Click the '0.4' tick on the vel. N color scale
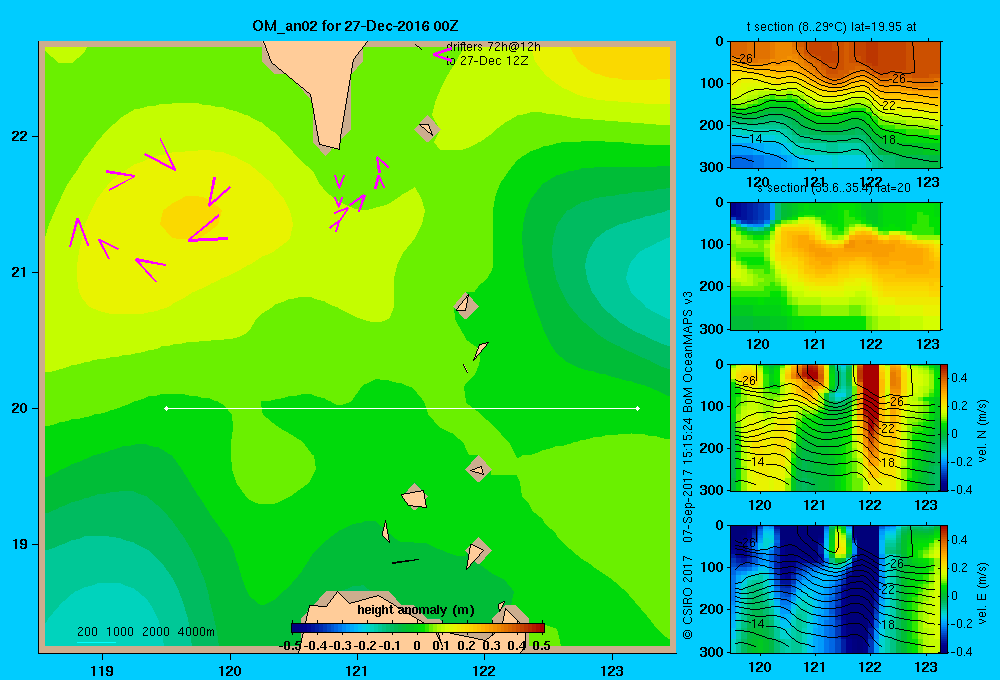The image size is (1000, 680). (x=959, y=378)
